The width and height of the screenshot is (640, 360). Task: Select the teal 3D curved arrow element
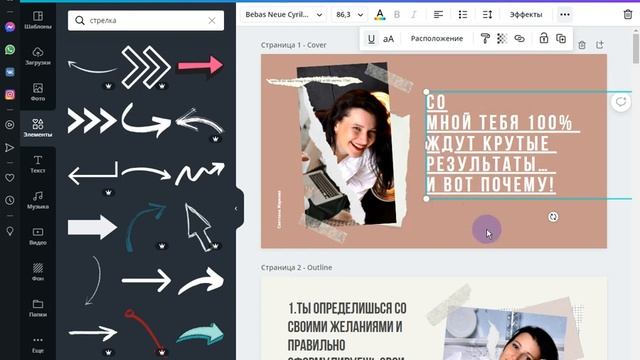pyautogui.click(x=200, y=333)
